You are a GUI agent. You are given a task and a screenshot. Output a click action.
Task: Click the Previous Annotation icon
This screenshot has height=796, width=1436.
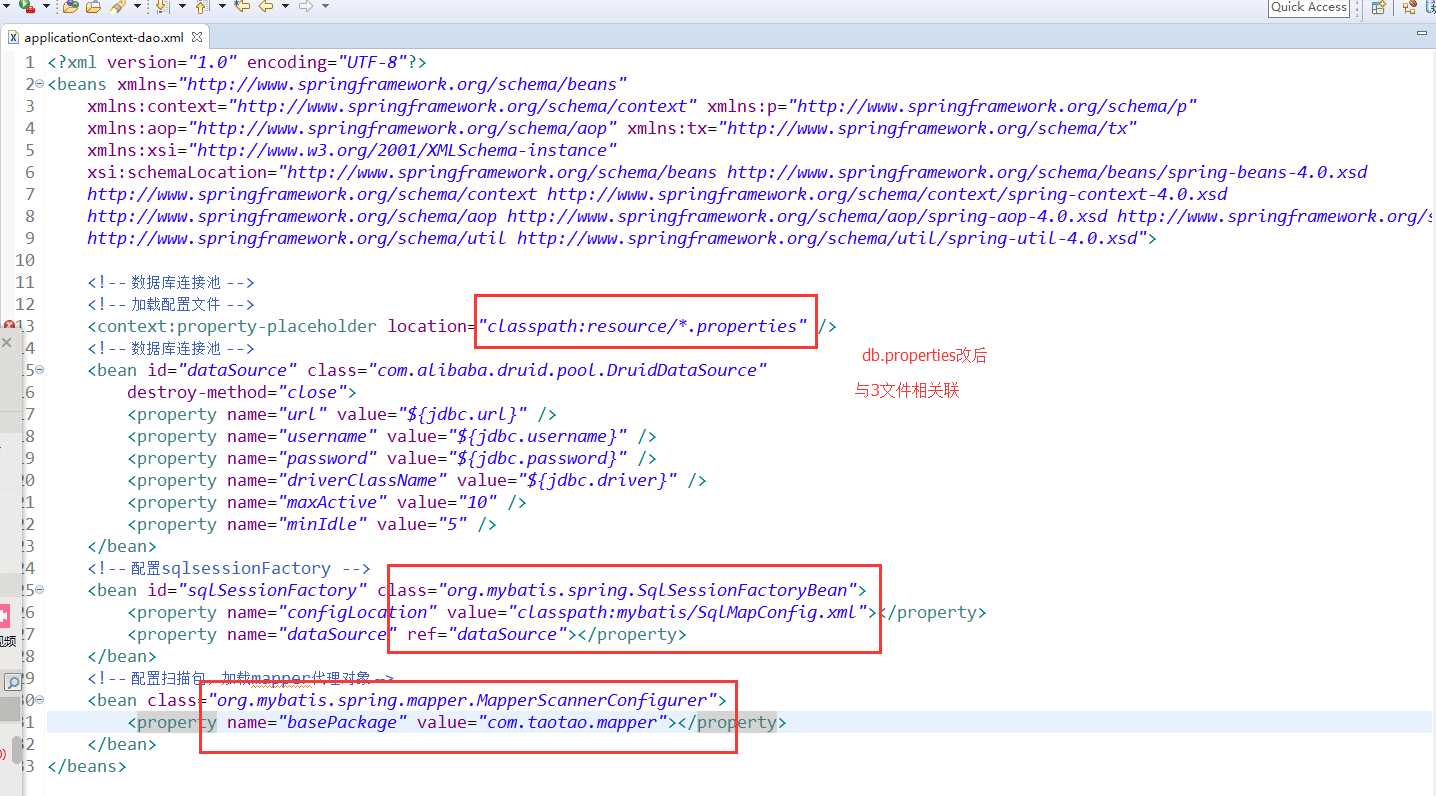[x=200, y=6]
